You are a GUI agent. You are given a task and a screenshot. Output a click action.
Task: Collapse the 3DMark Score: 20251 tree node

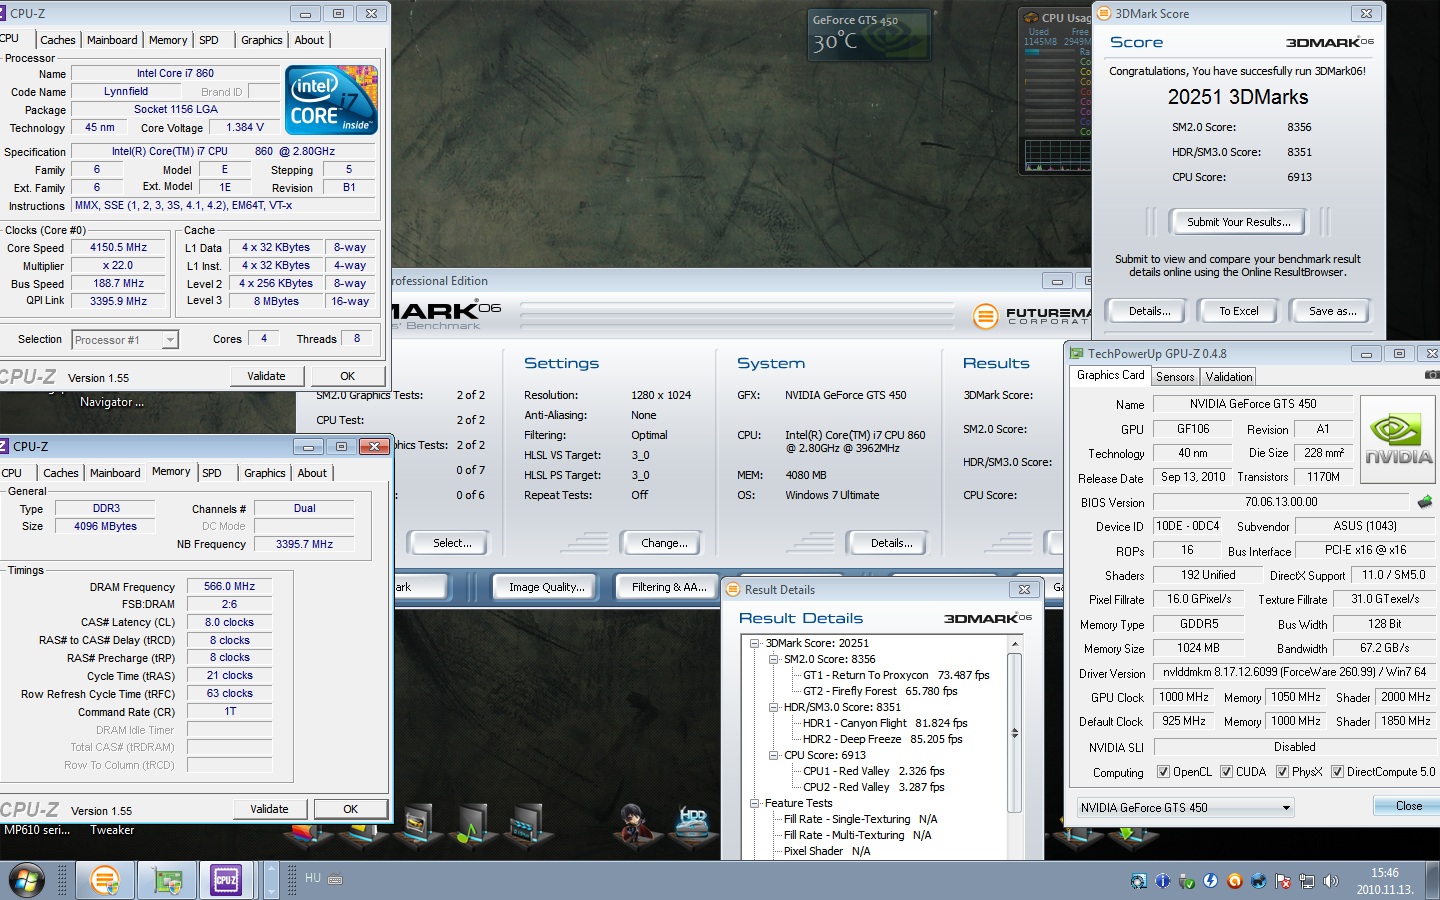[755, 643]
